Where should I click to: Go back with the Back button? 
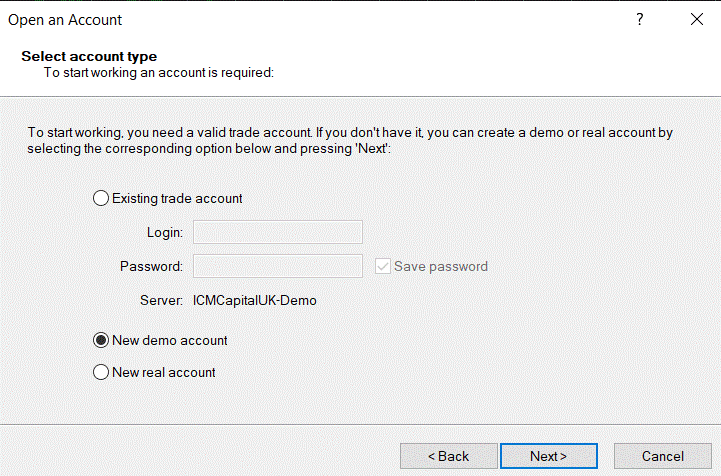[448, 456]
